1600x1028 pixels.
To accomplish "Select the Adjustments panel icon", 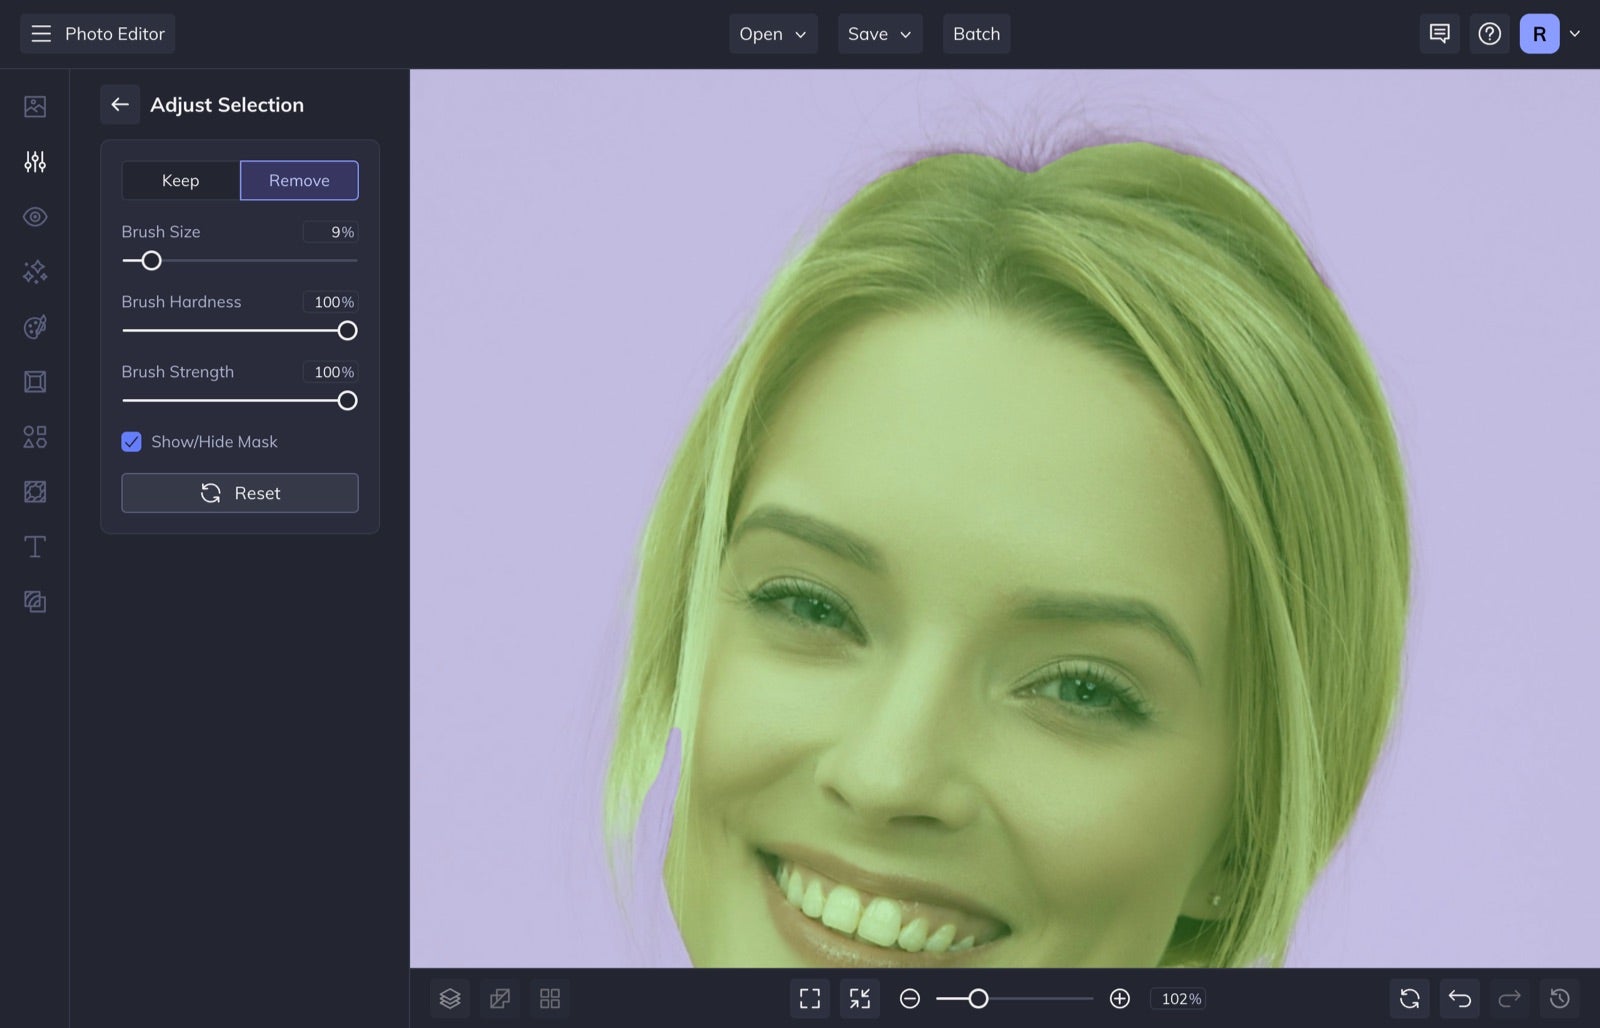I will tap(34, 161).
